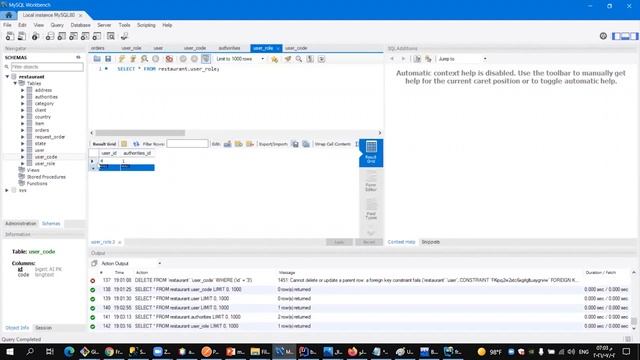This screenshot has width=640, height=360.
Task: Collapse the restaurant schema node
Action: 7,77
